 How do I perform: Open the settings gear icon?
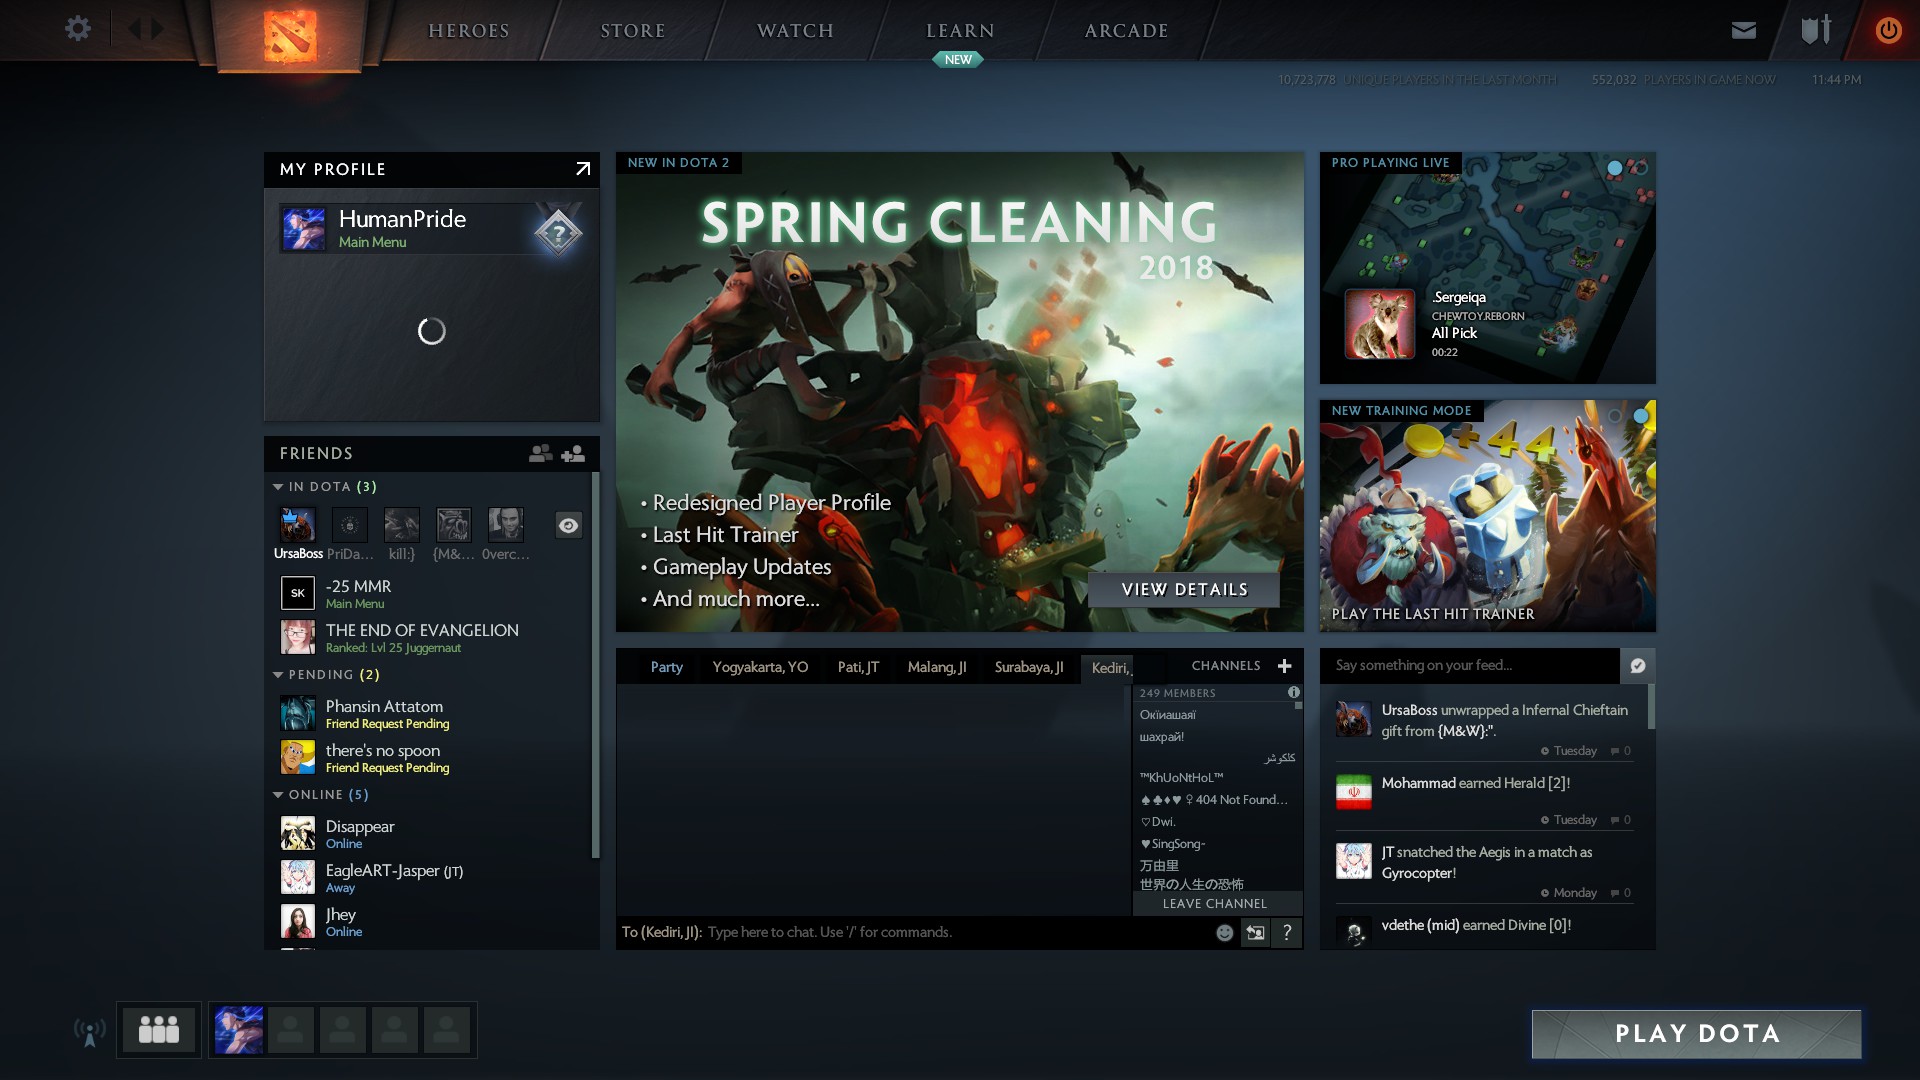78,29
